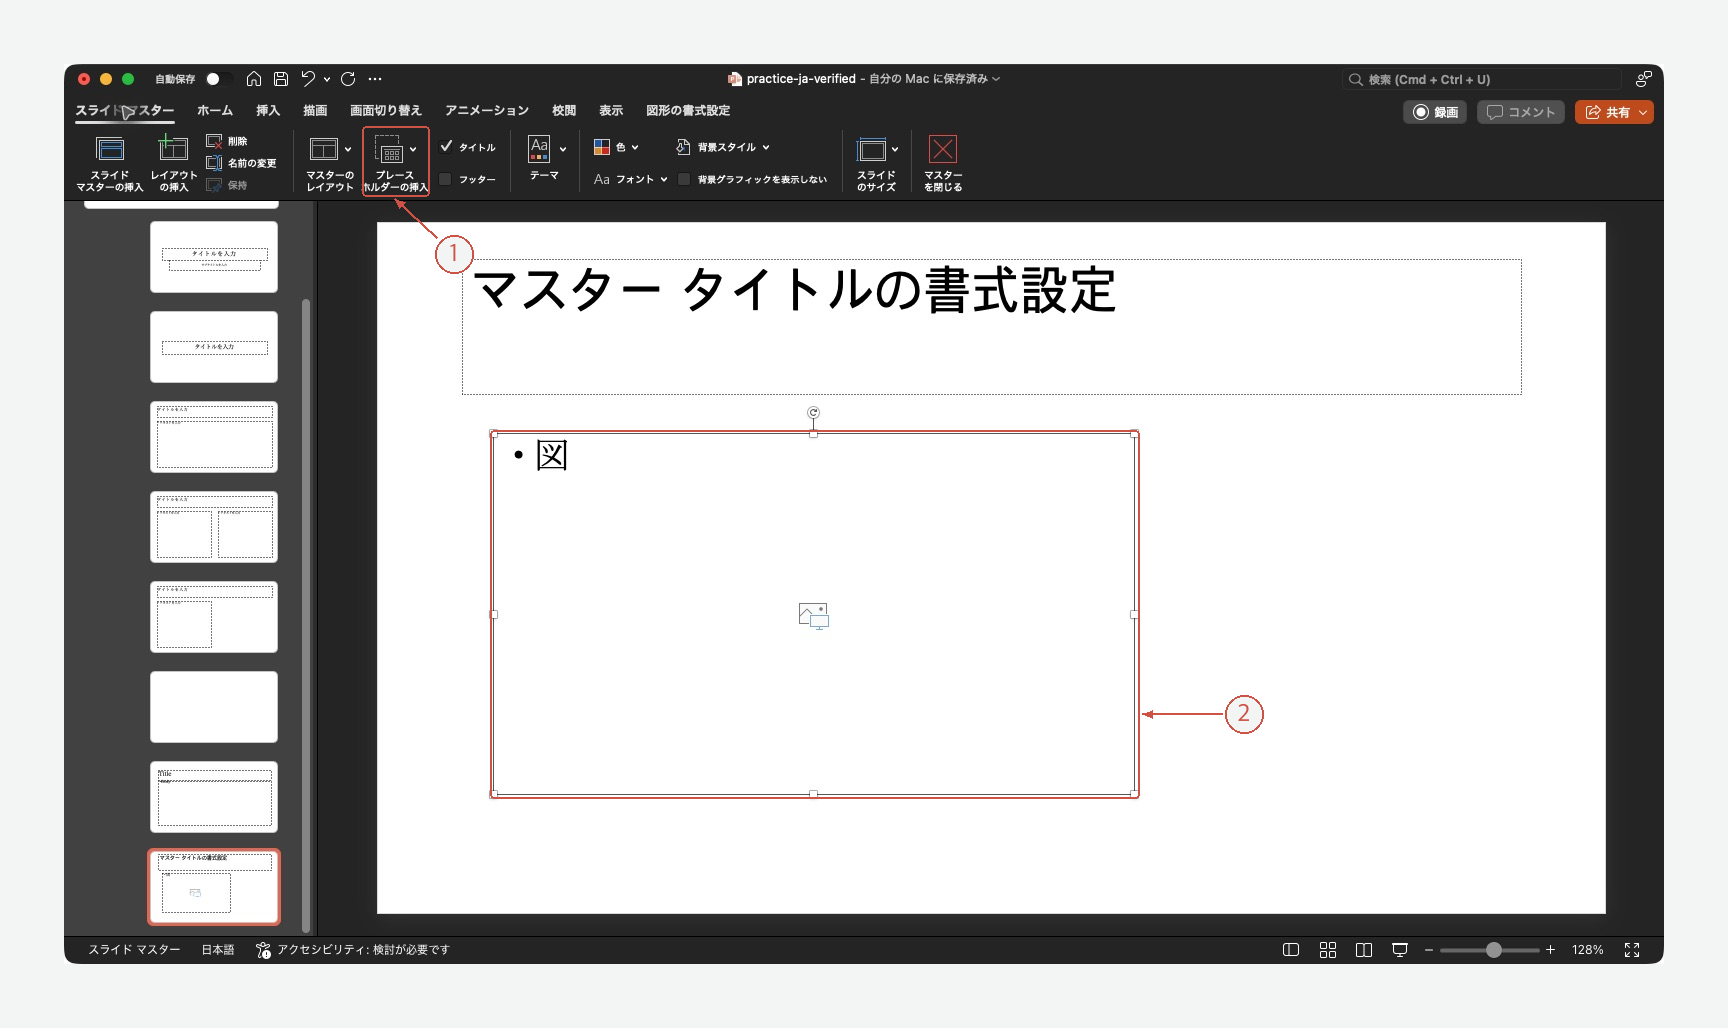
Task: Click the Undo arrow icon
Action: (308, 79)
